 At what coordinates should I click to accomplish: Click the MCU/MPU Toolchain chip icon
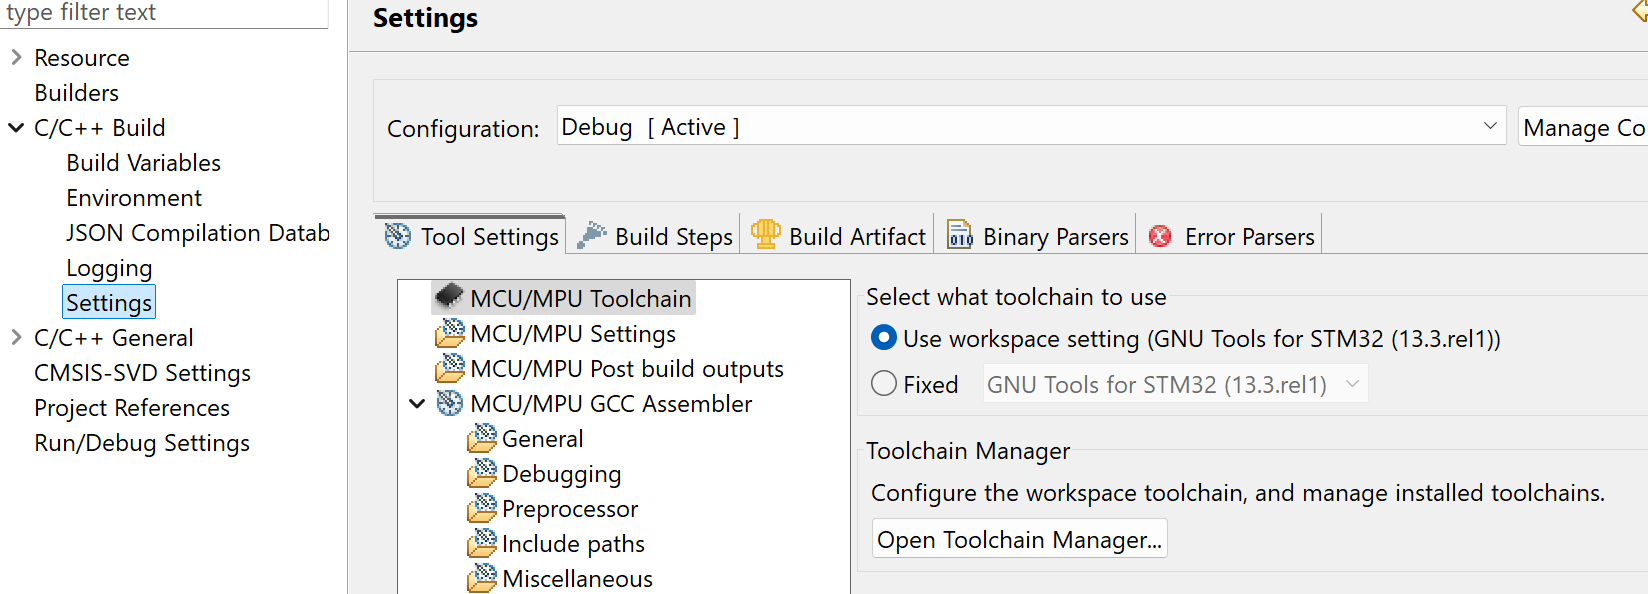click(x=449, y=296)
